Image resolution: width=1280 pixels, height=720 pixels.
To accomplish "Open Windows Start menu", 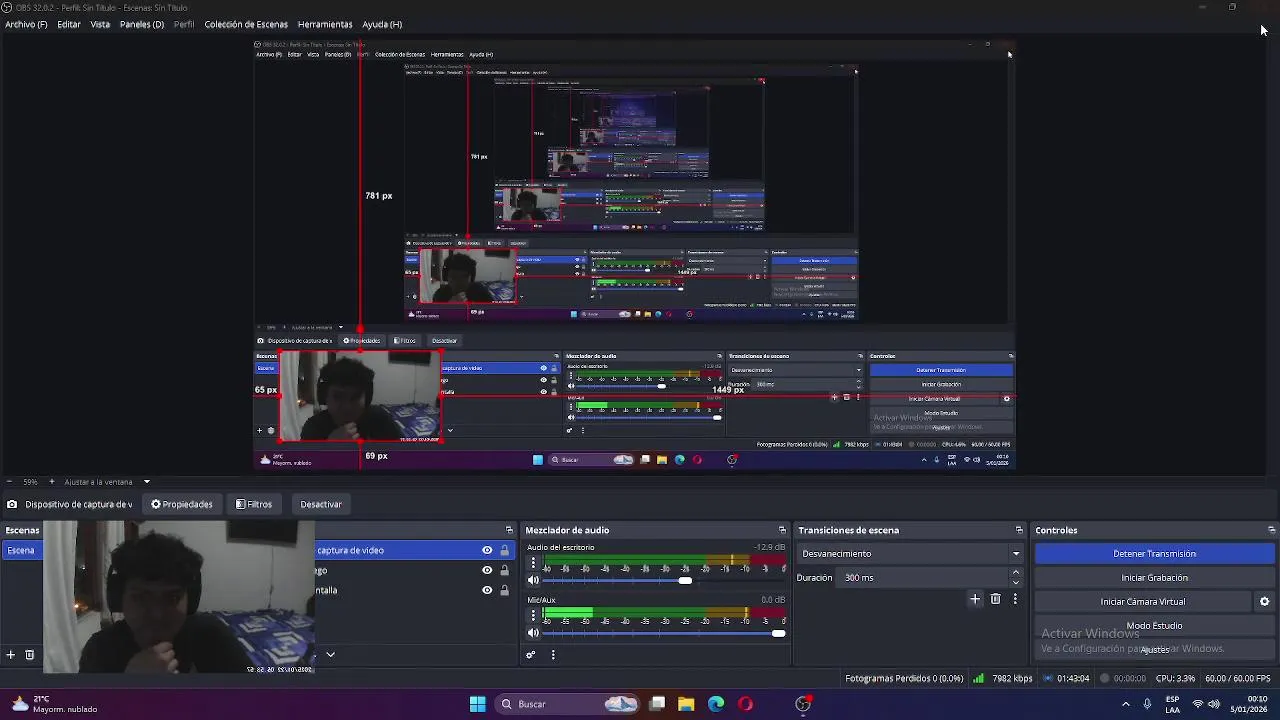I will [478, 704].
